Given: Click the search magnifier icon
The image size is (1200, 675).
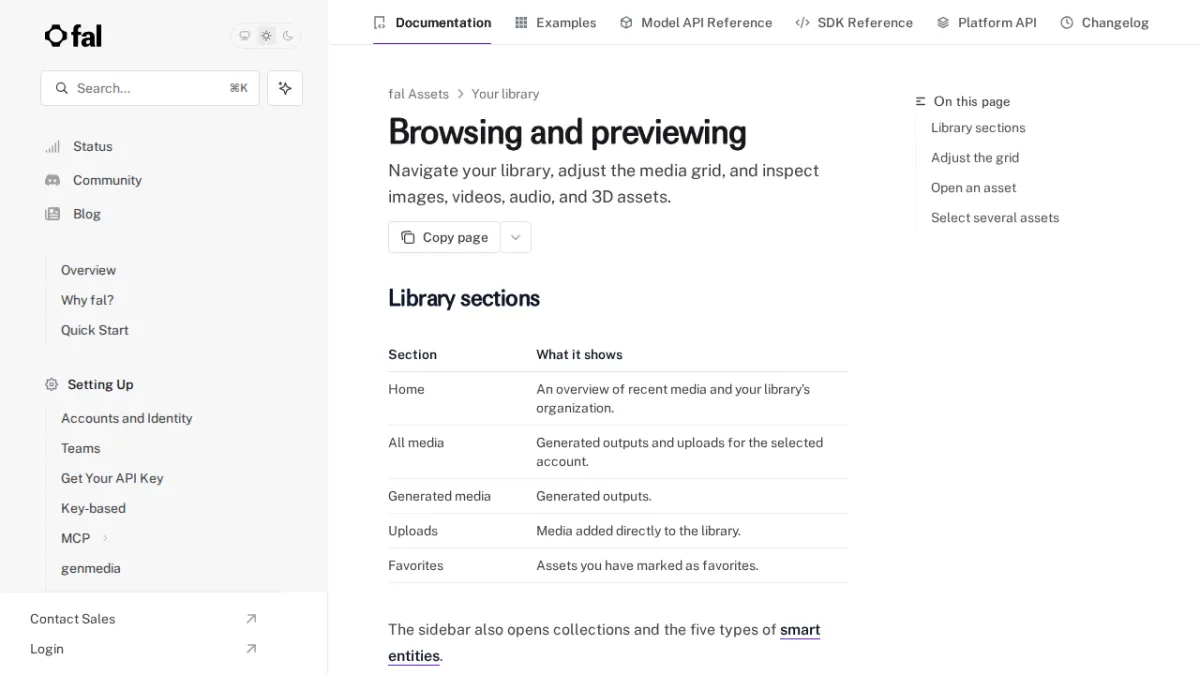Looking at the screenshot, I should (x=62, y=88).
